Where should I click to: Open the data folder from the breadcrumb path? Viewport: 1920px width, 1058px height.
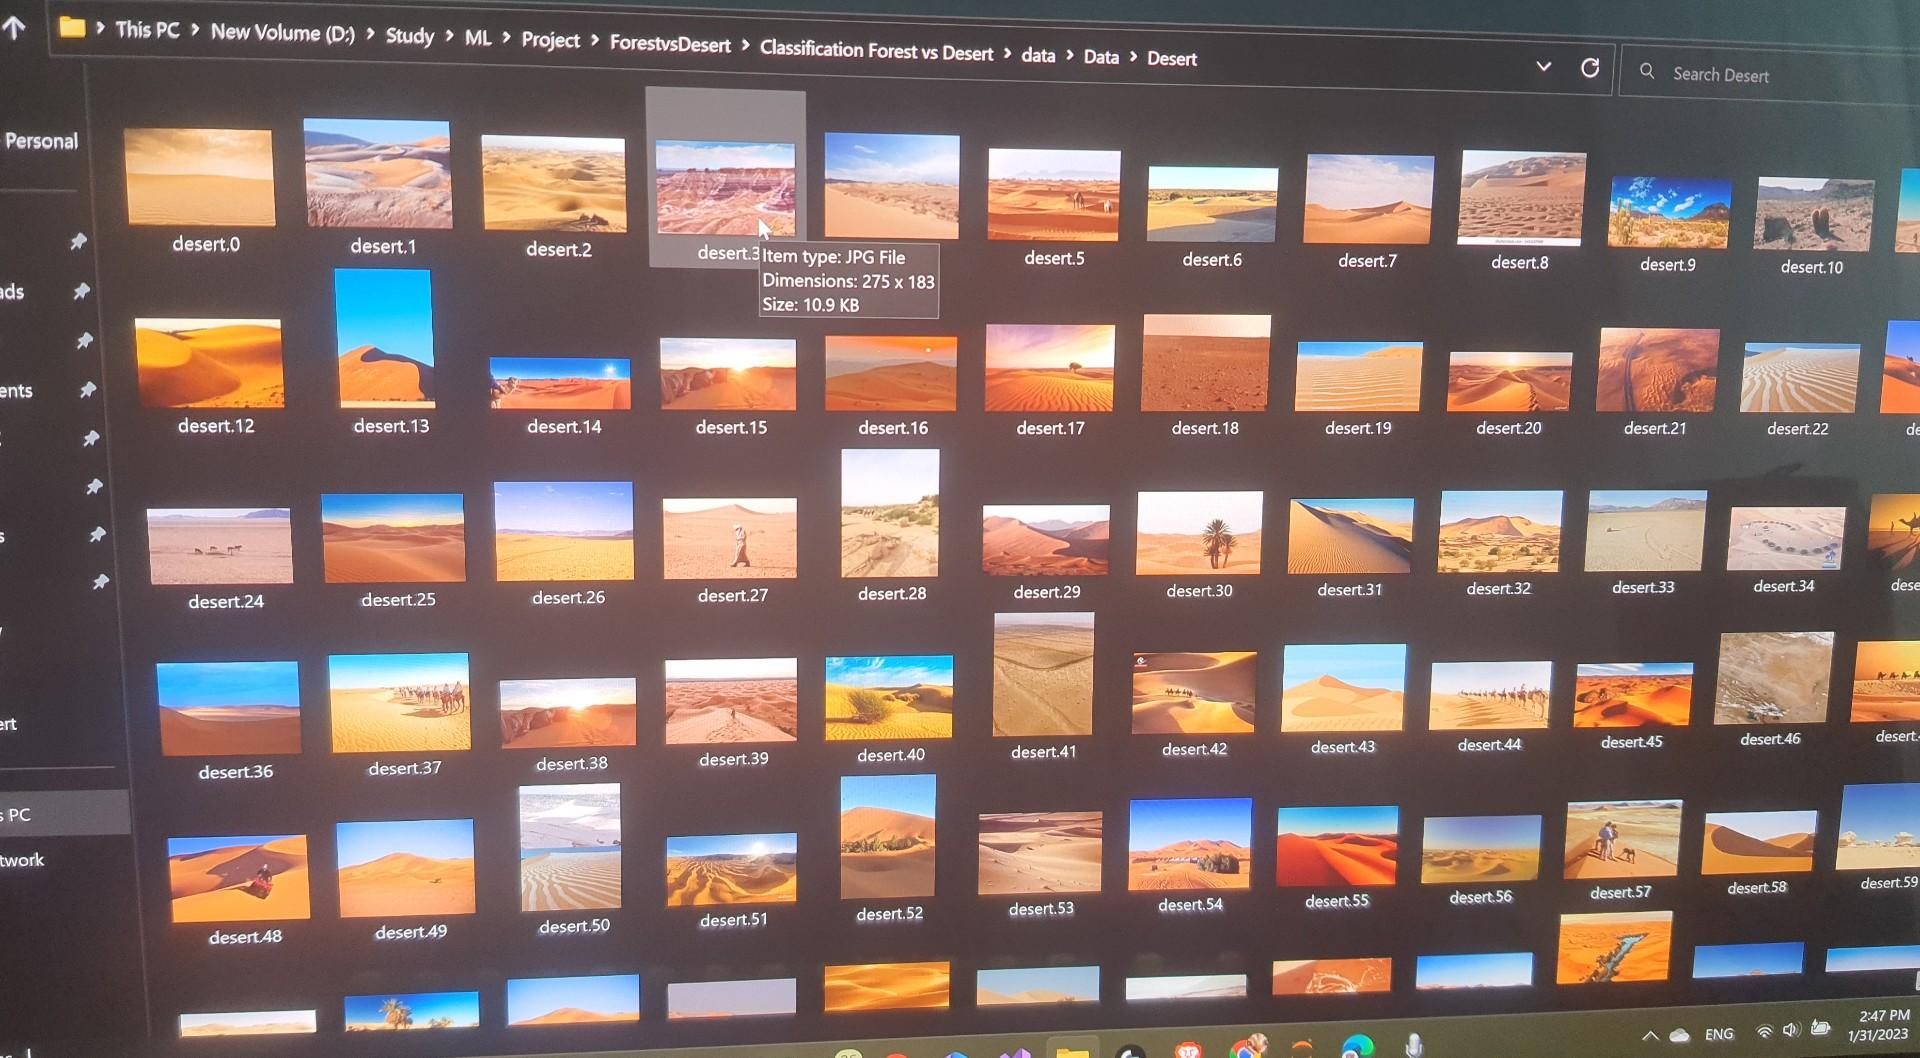click(x=1038, y=55)
